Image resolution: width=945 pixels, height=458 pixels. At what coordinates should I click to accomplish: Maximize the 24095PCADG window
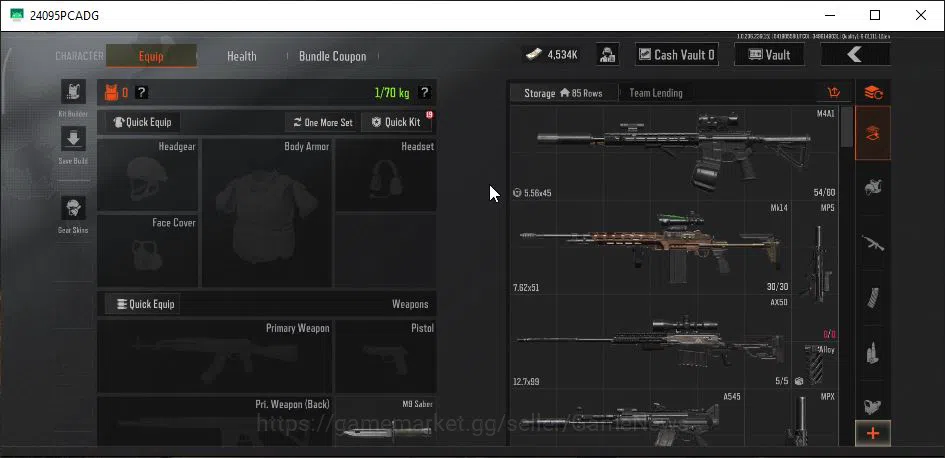point(875,15)
